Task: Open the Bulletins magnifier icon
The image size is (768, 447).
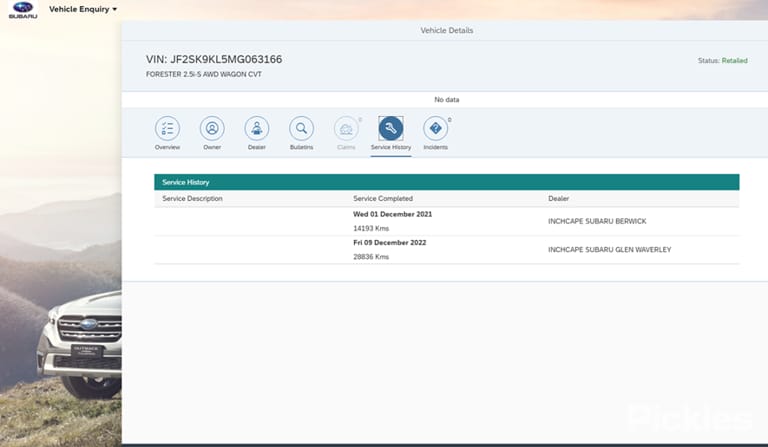Action: (x=301, y=128)
